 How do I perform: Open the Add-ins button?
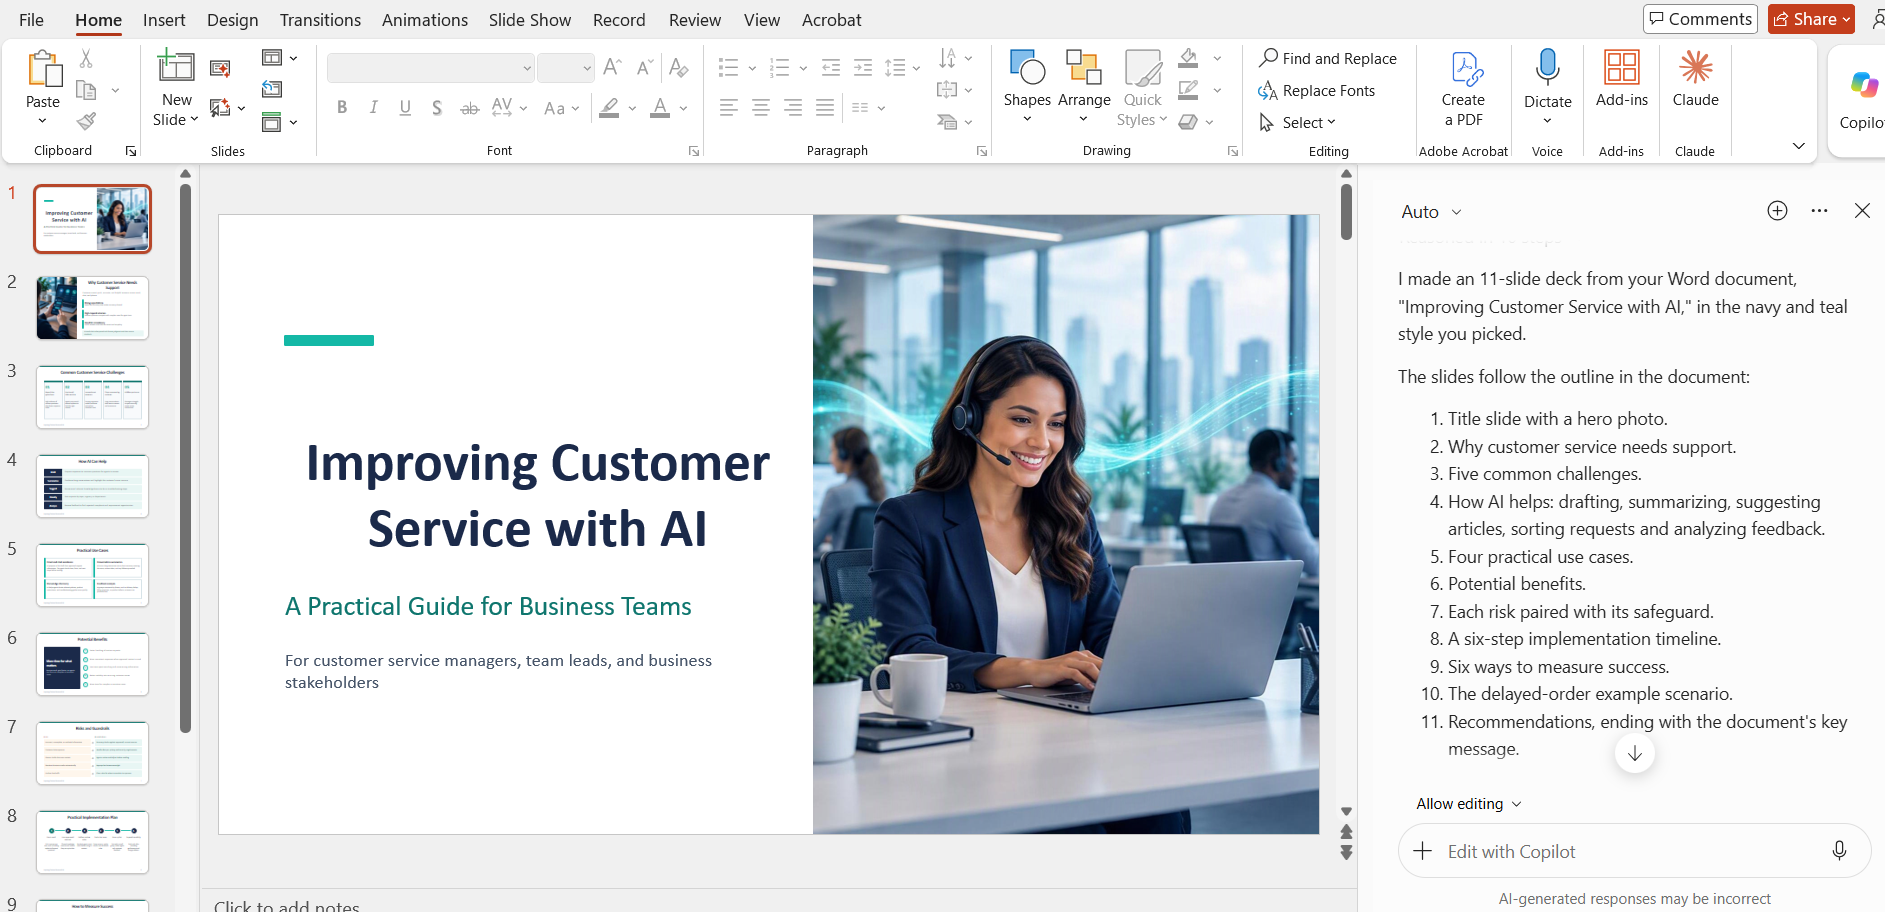[x=1621, y=79]
